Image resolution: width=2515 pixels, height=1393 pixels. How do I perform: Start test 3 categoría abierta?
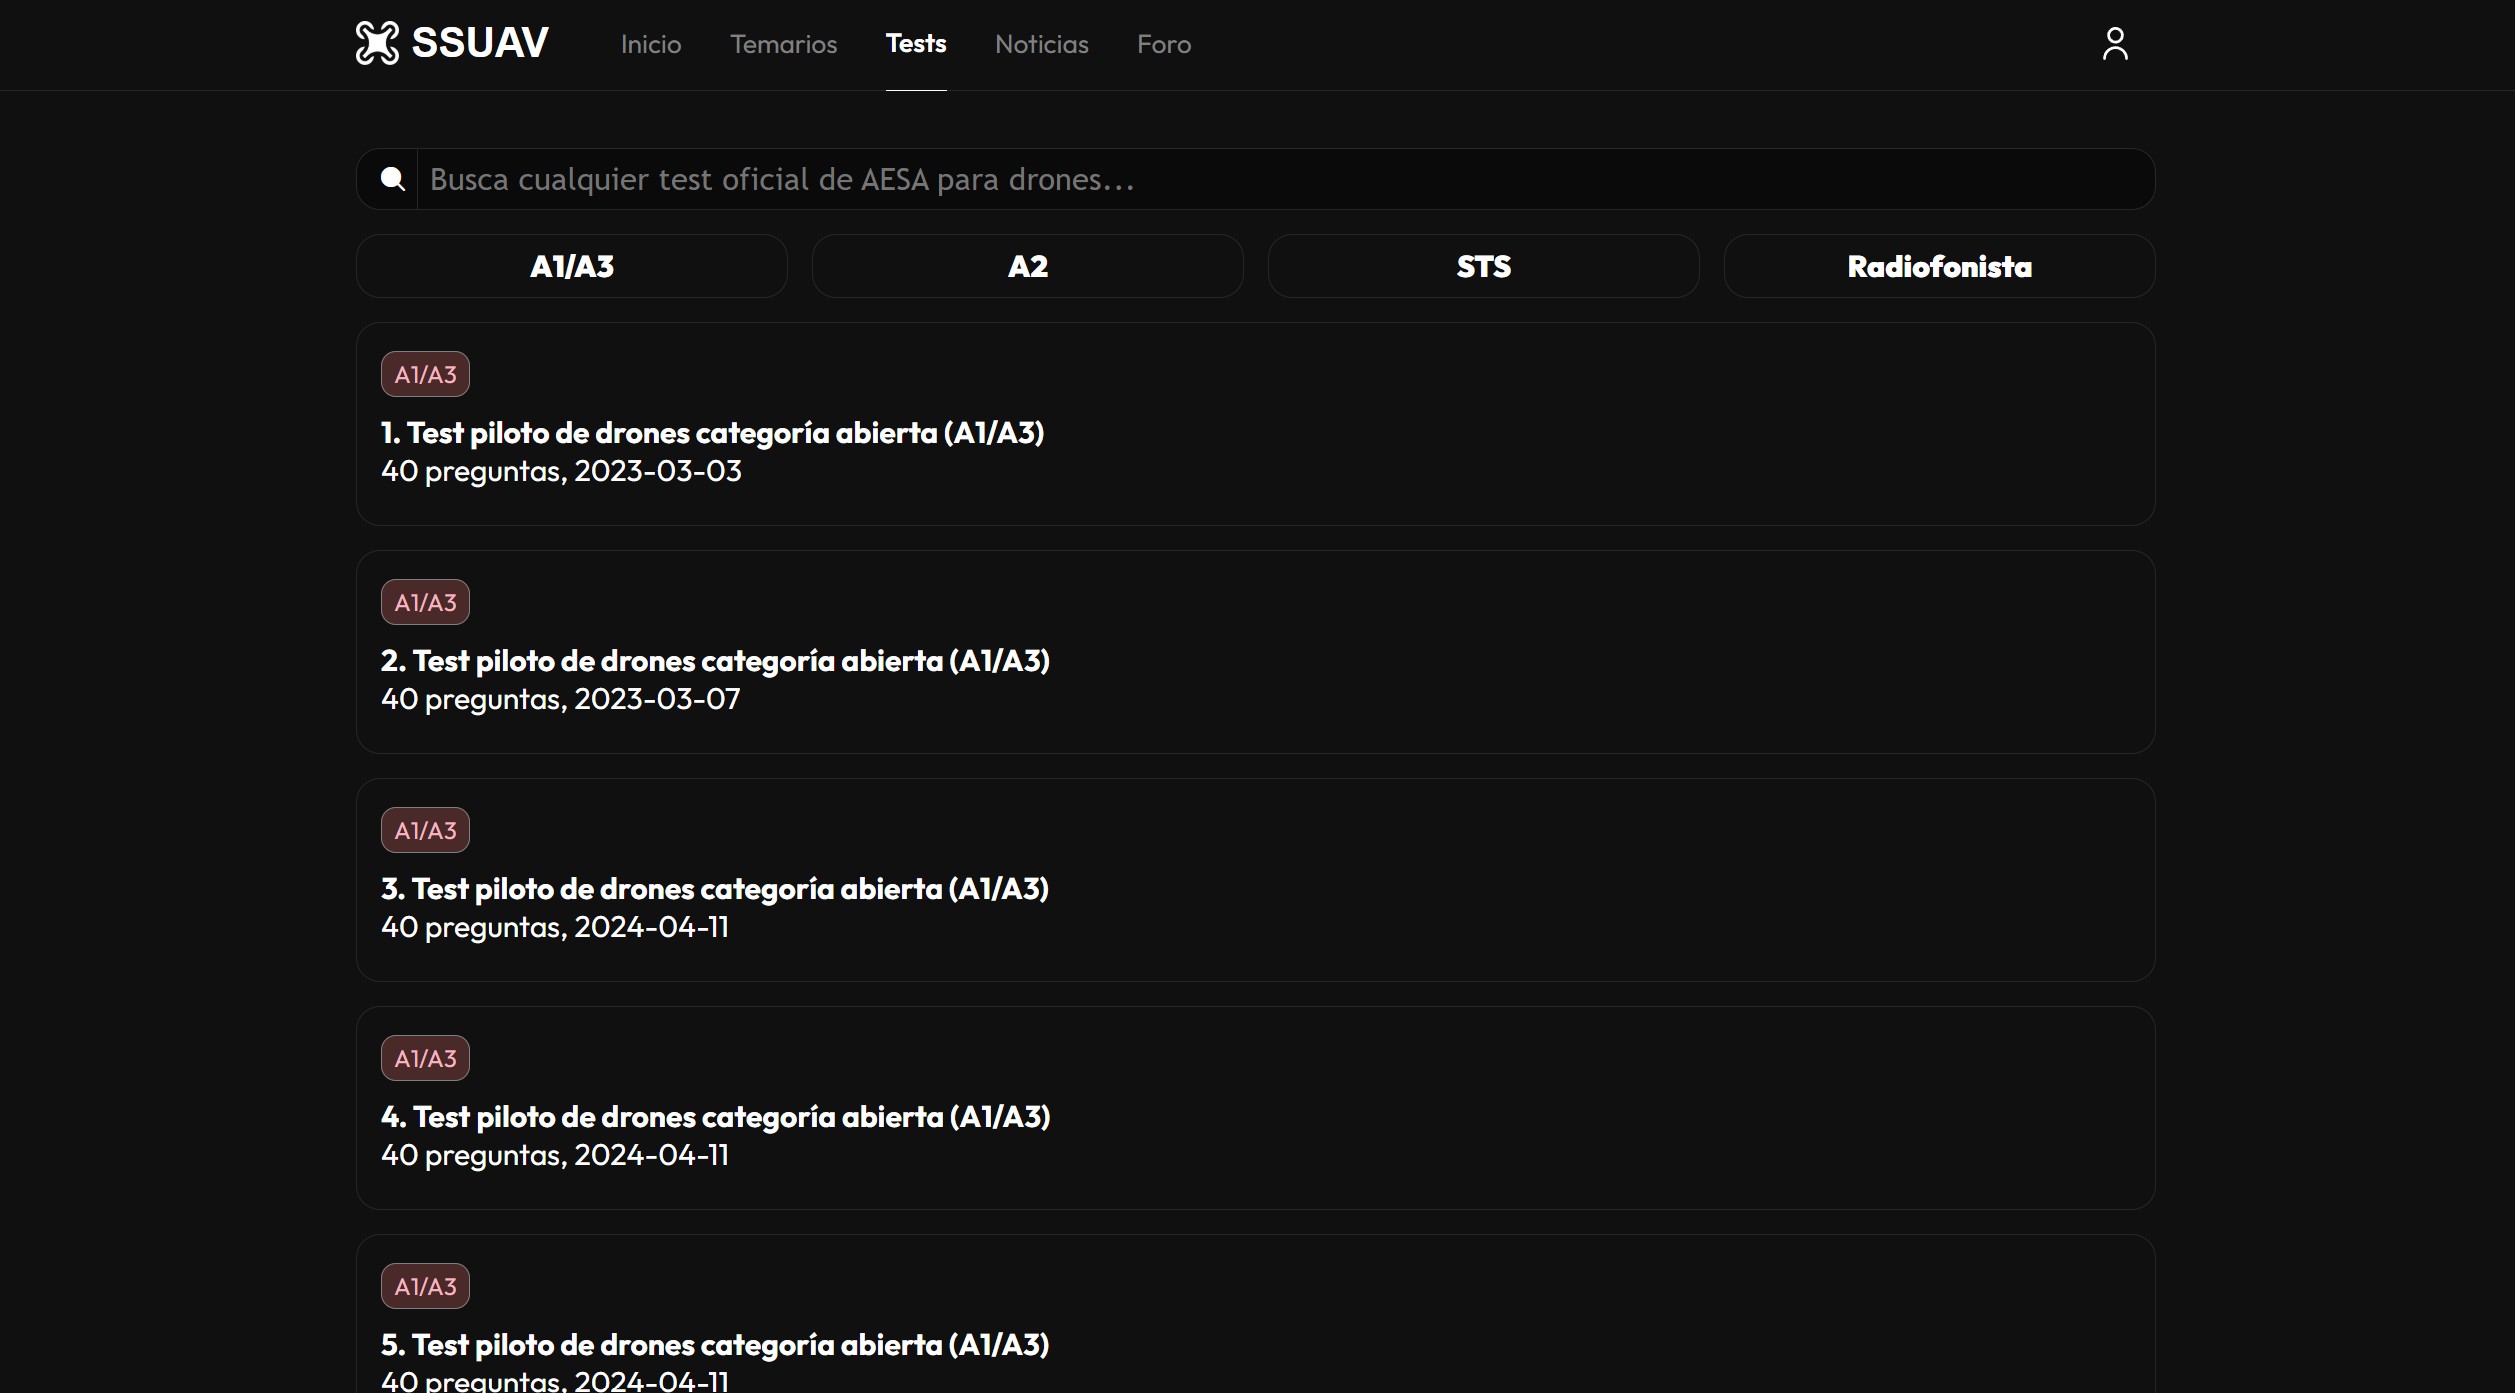(x=714, y=889)
